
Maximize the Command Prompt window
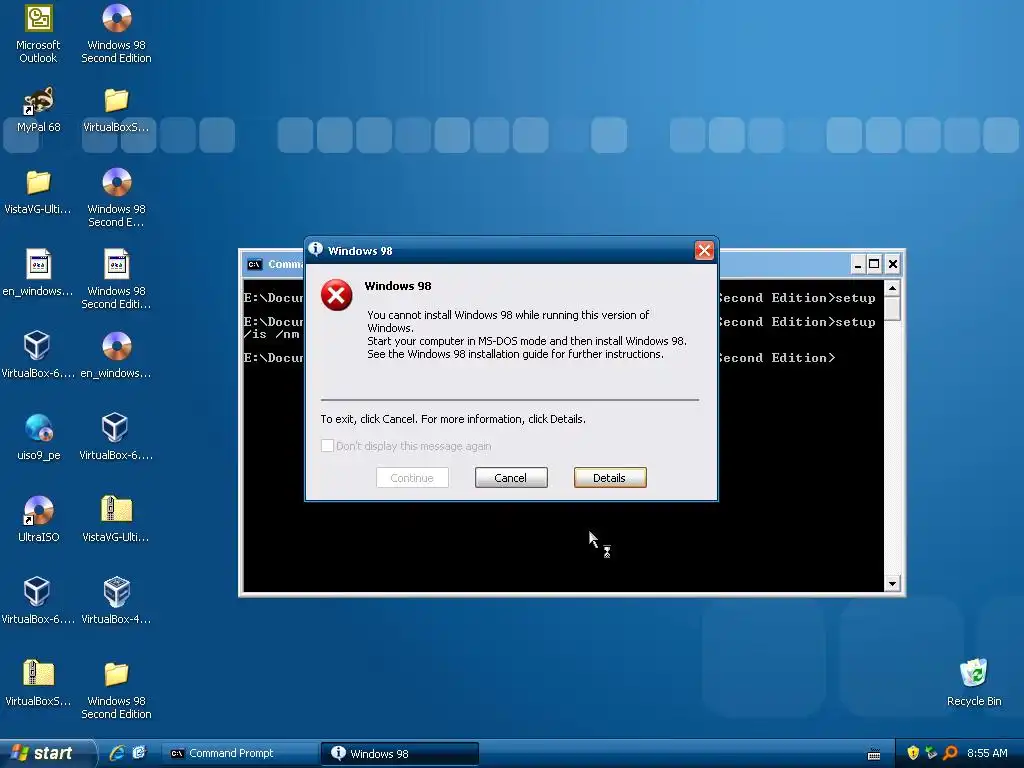click(874, 264)
